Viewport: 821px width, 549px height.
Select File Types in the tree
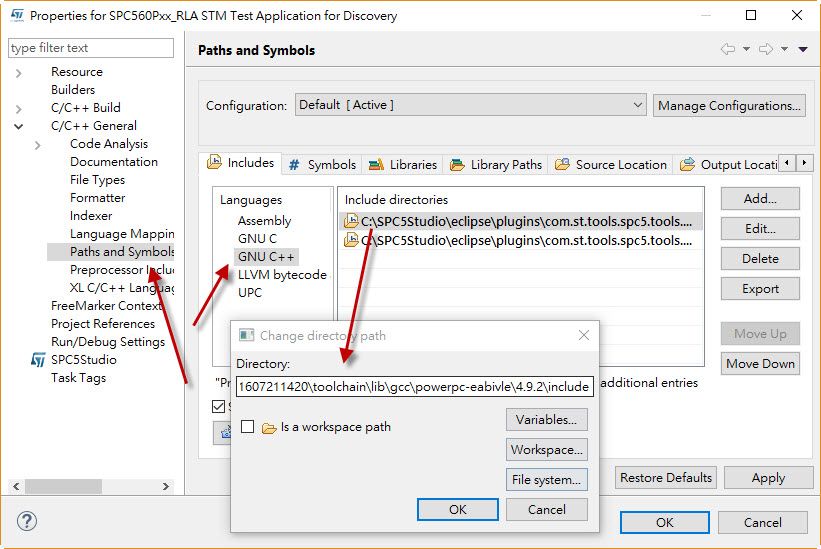point(97,180)
